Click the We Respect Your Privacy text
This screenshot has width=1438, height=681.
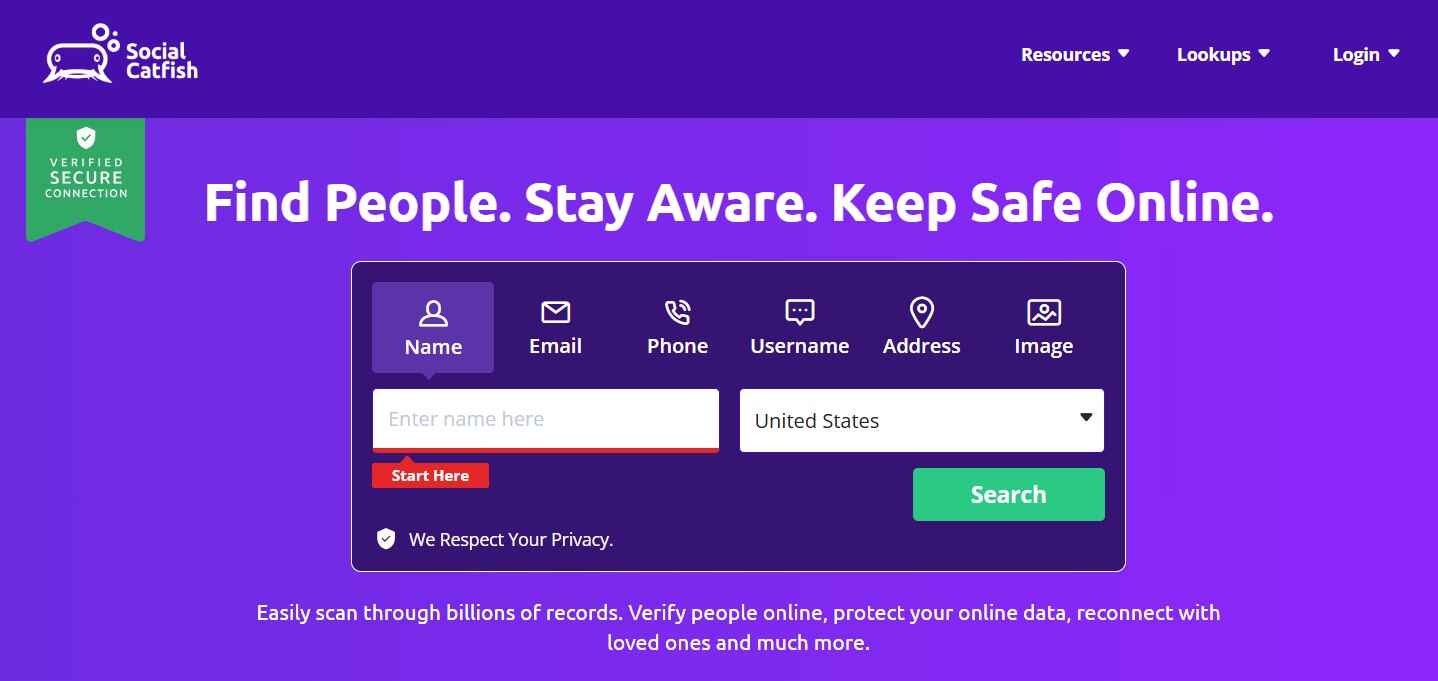pos(511,540)
